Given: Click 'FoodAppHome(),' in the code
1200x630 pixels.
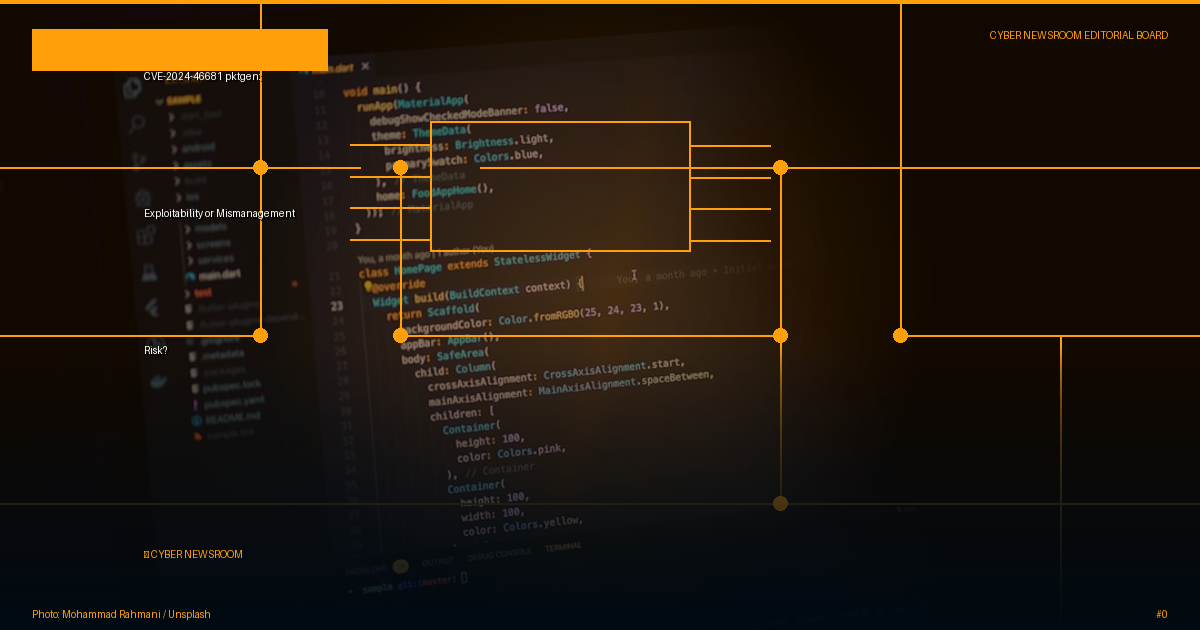Looking at the screenshot, I should pyautogui.click(x=452, y=191).
